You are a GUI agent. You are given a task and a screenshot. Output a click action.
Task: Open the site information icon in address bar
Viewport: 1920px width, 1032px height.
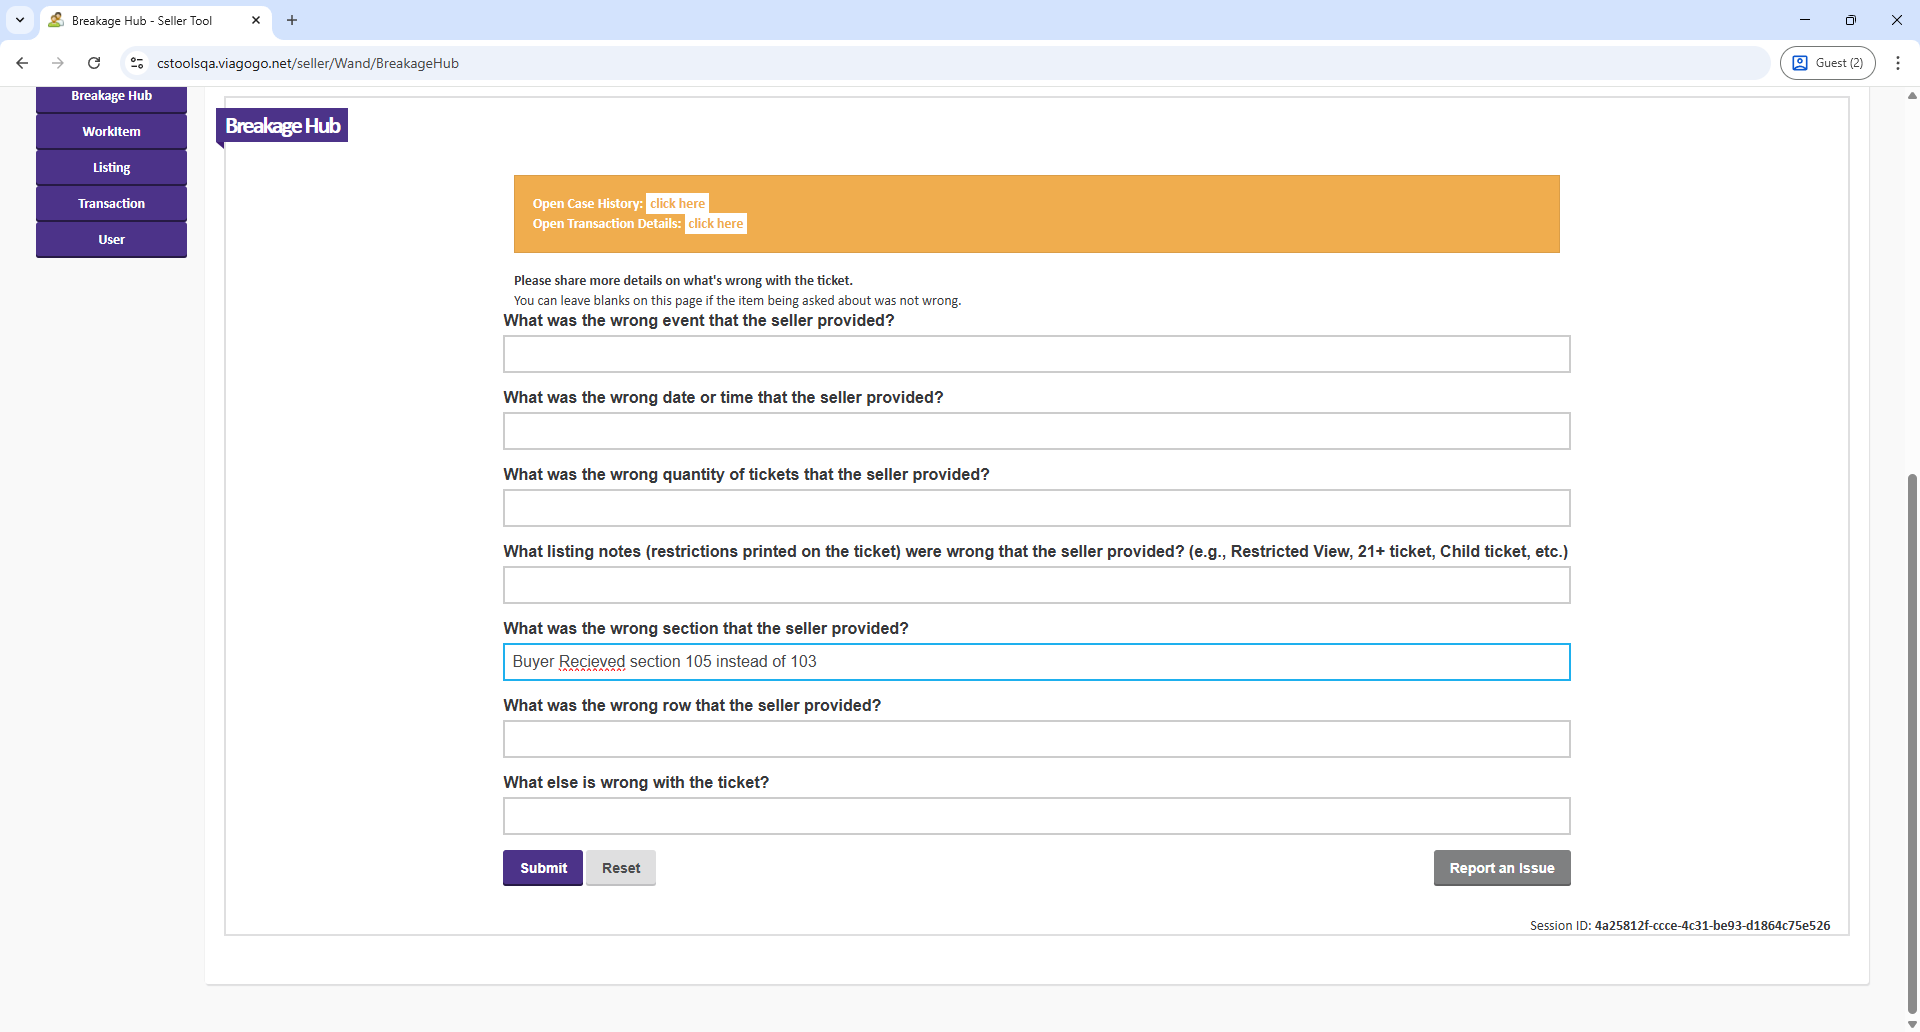coord(137,63)
